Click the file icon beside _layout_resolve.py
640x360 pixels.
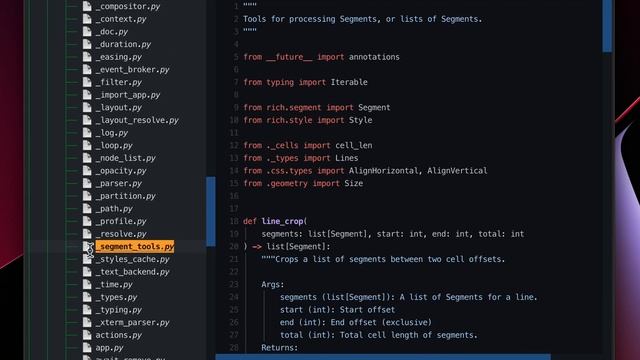click(87, 120)
